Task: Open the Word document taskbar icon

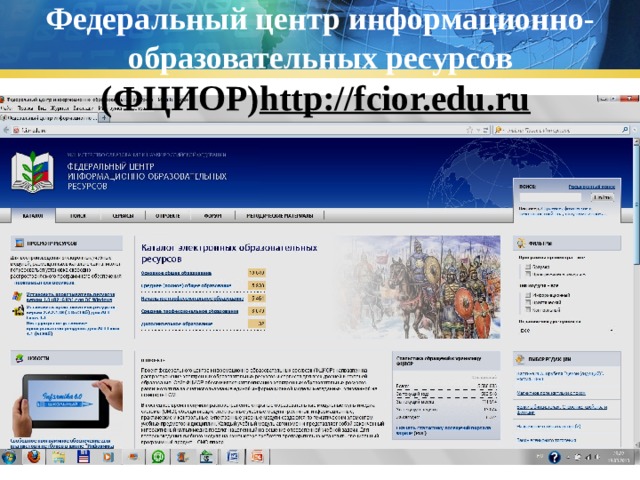Action: 232,457
